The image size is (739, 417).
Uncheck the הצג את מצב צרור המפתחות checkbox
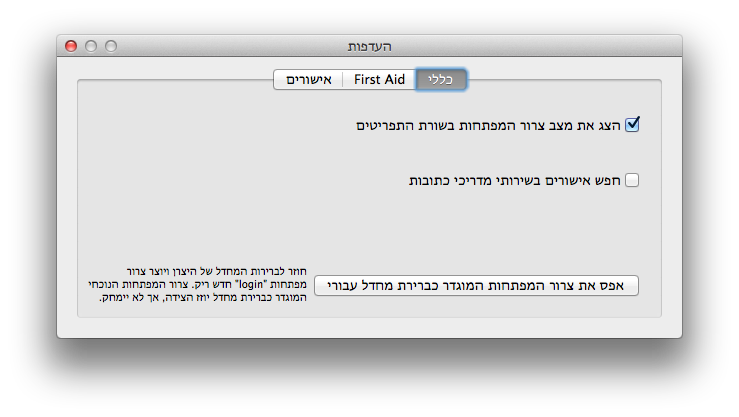[x=632, y=125]
